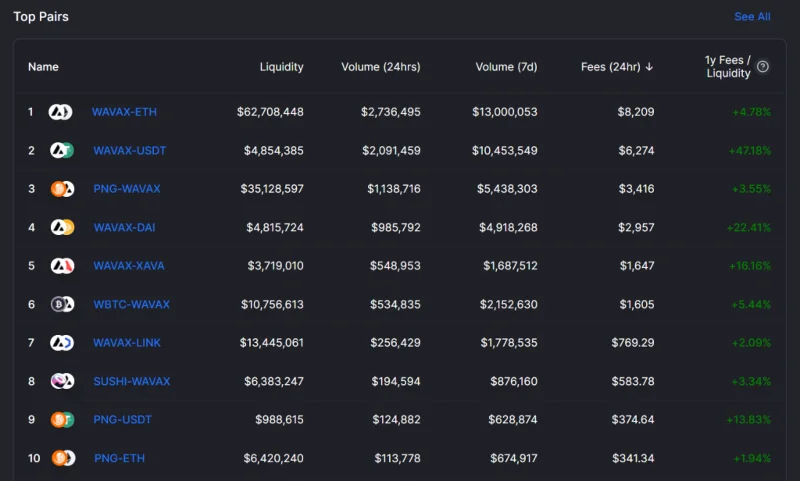
Task: Open the PNG-USDT pair page
Action: (122, 420)
